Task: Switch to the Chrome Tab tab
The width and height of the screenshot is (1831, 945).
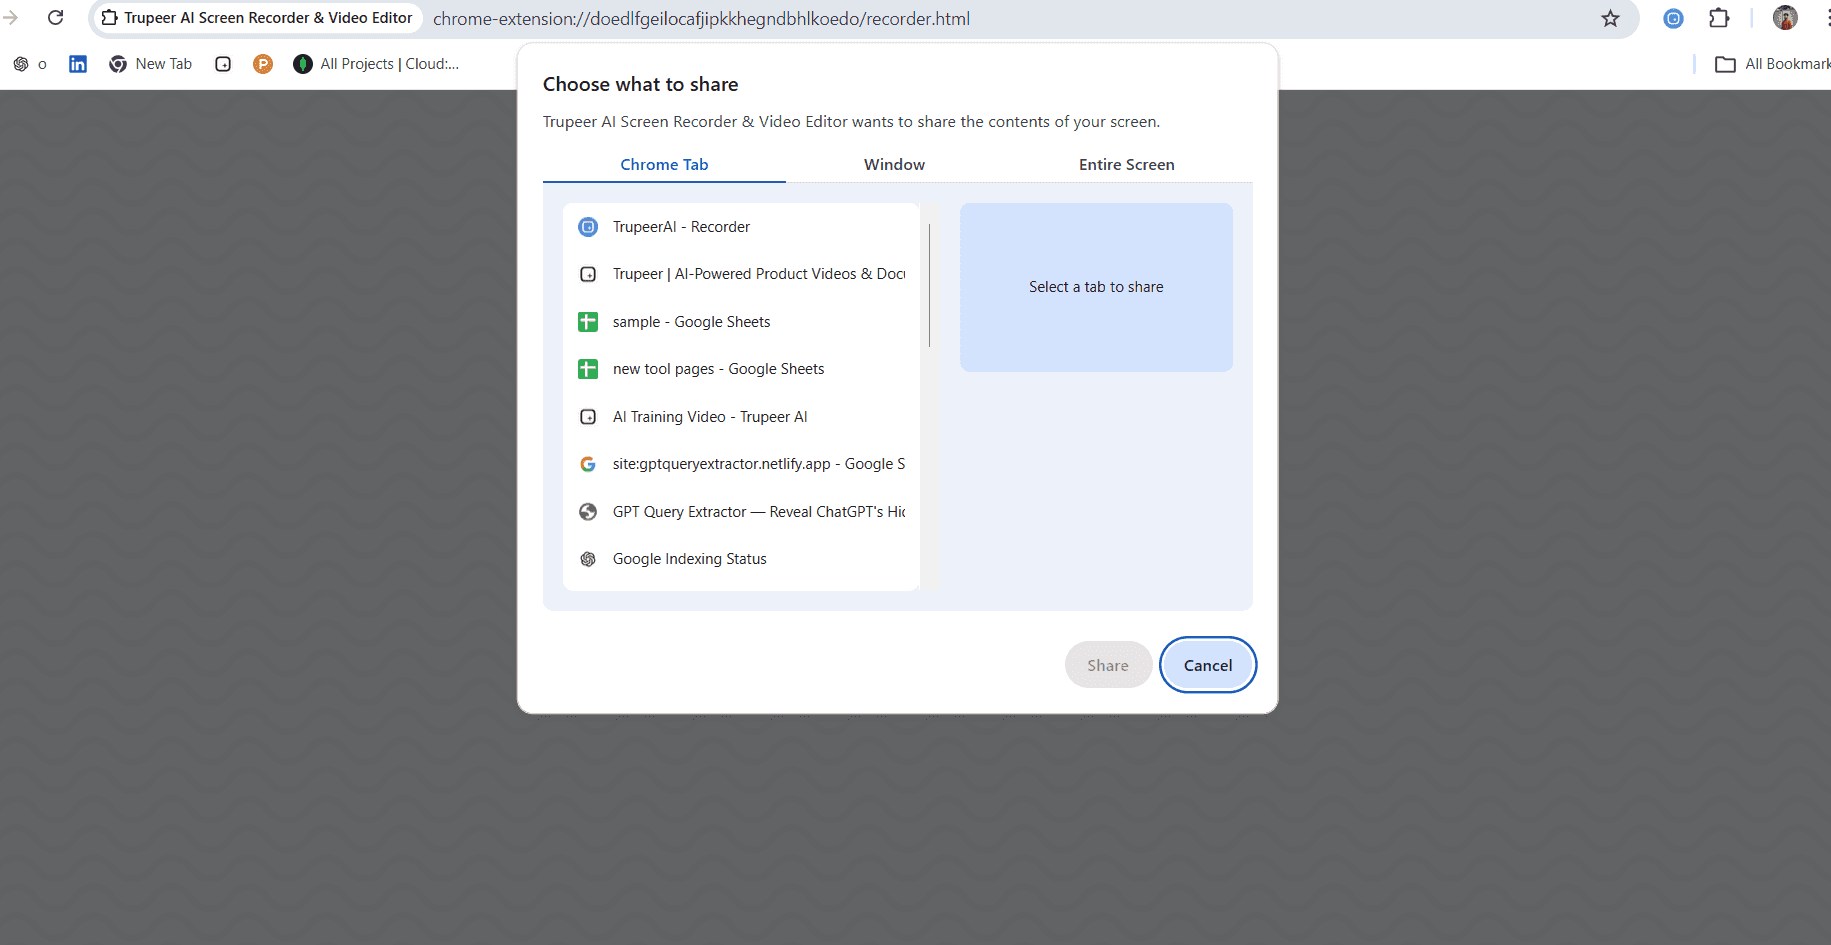Action: pos(664,164)
